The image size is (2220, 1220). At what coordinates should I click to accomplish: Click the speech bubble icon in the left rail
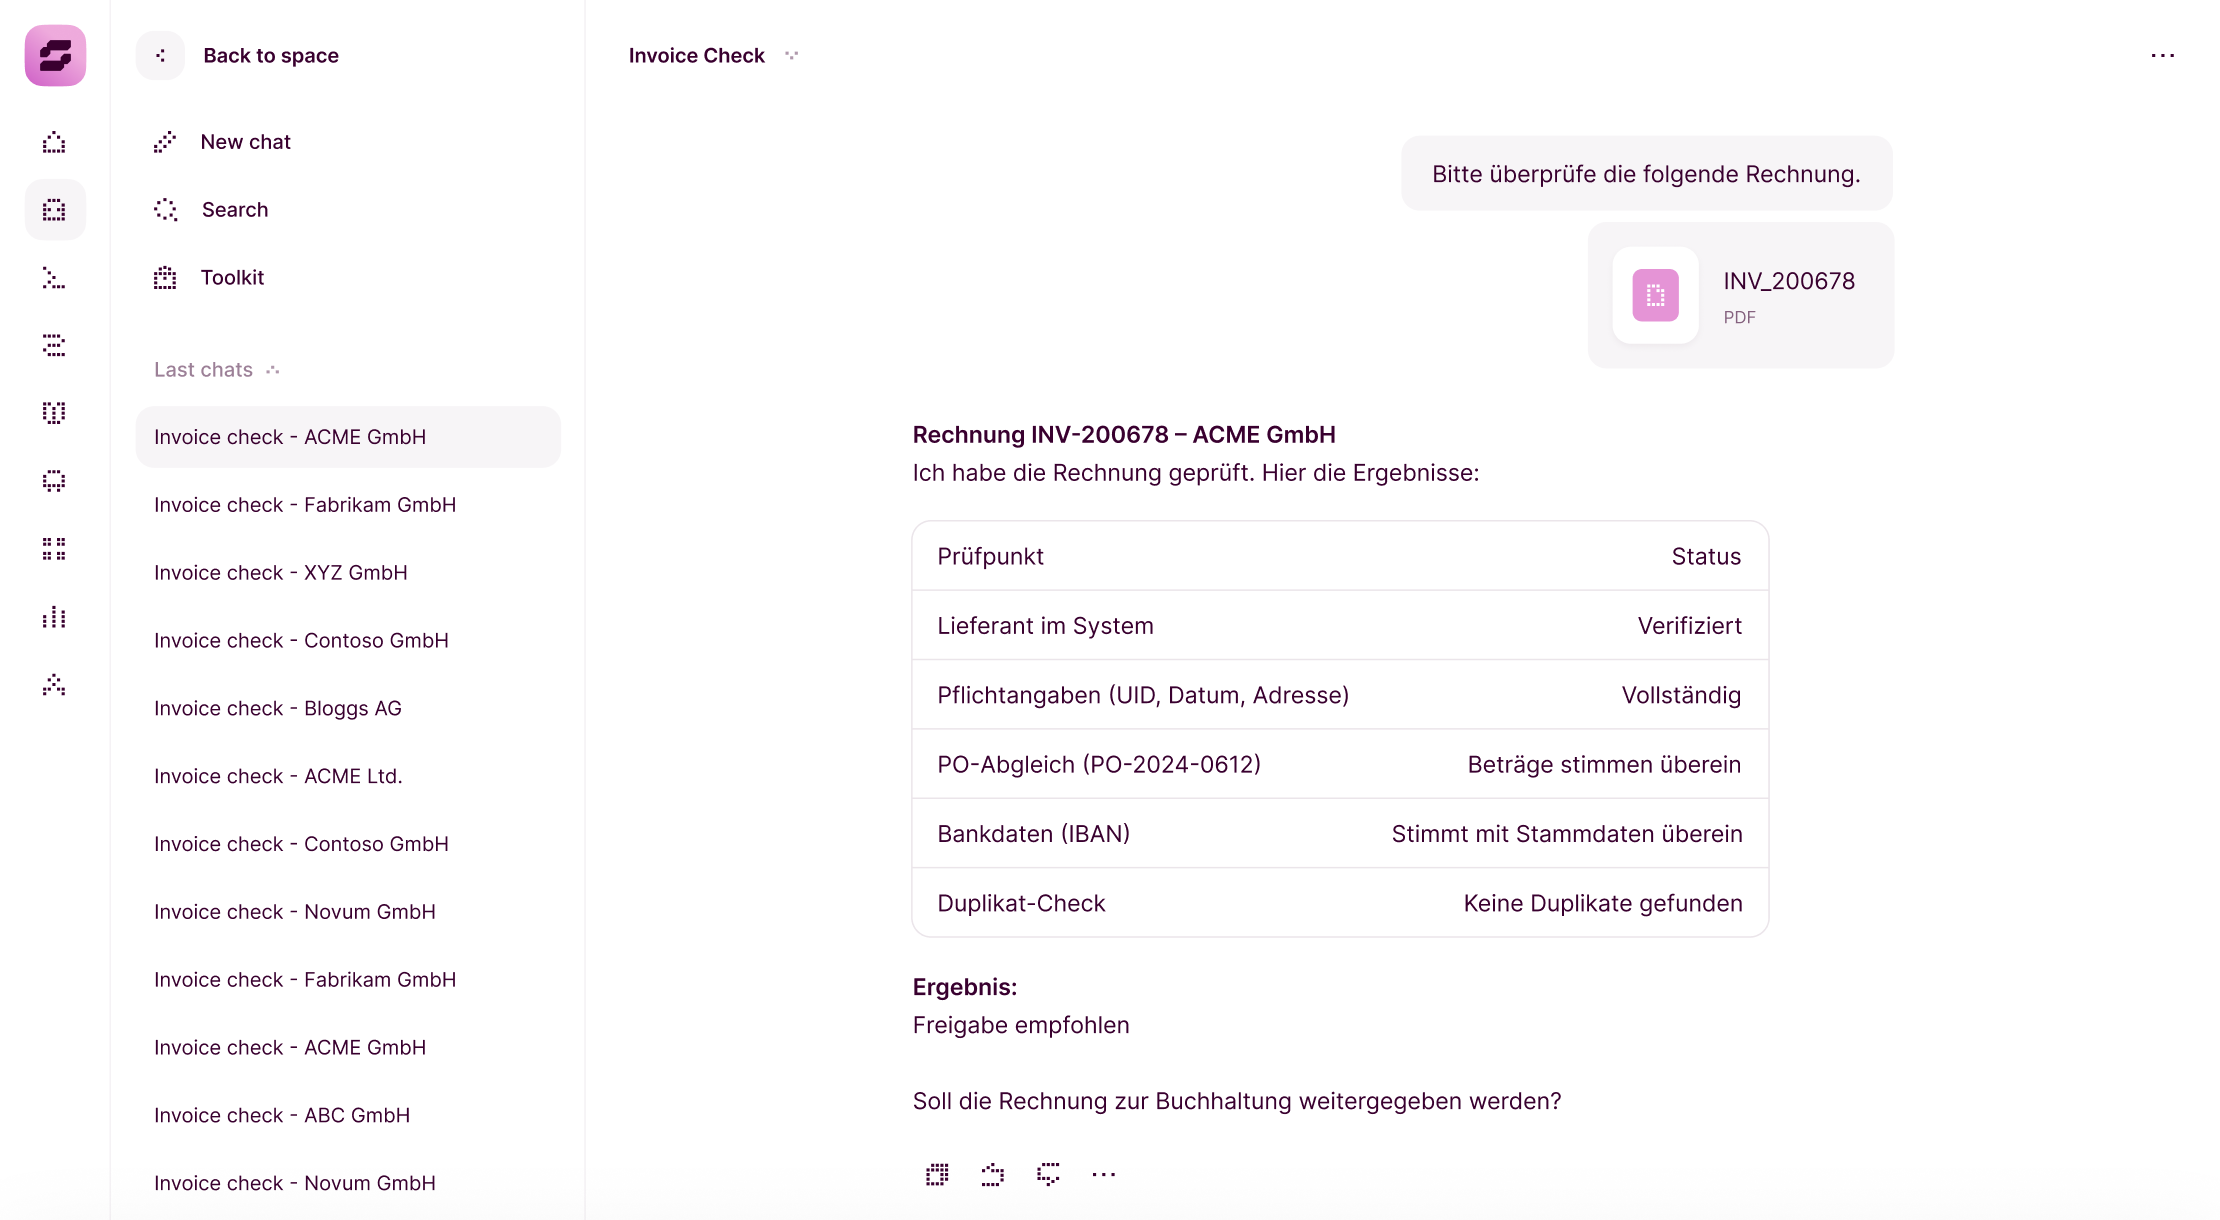click(54, 481)
